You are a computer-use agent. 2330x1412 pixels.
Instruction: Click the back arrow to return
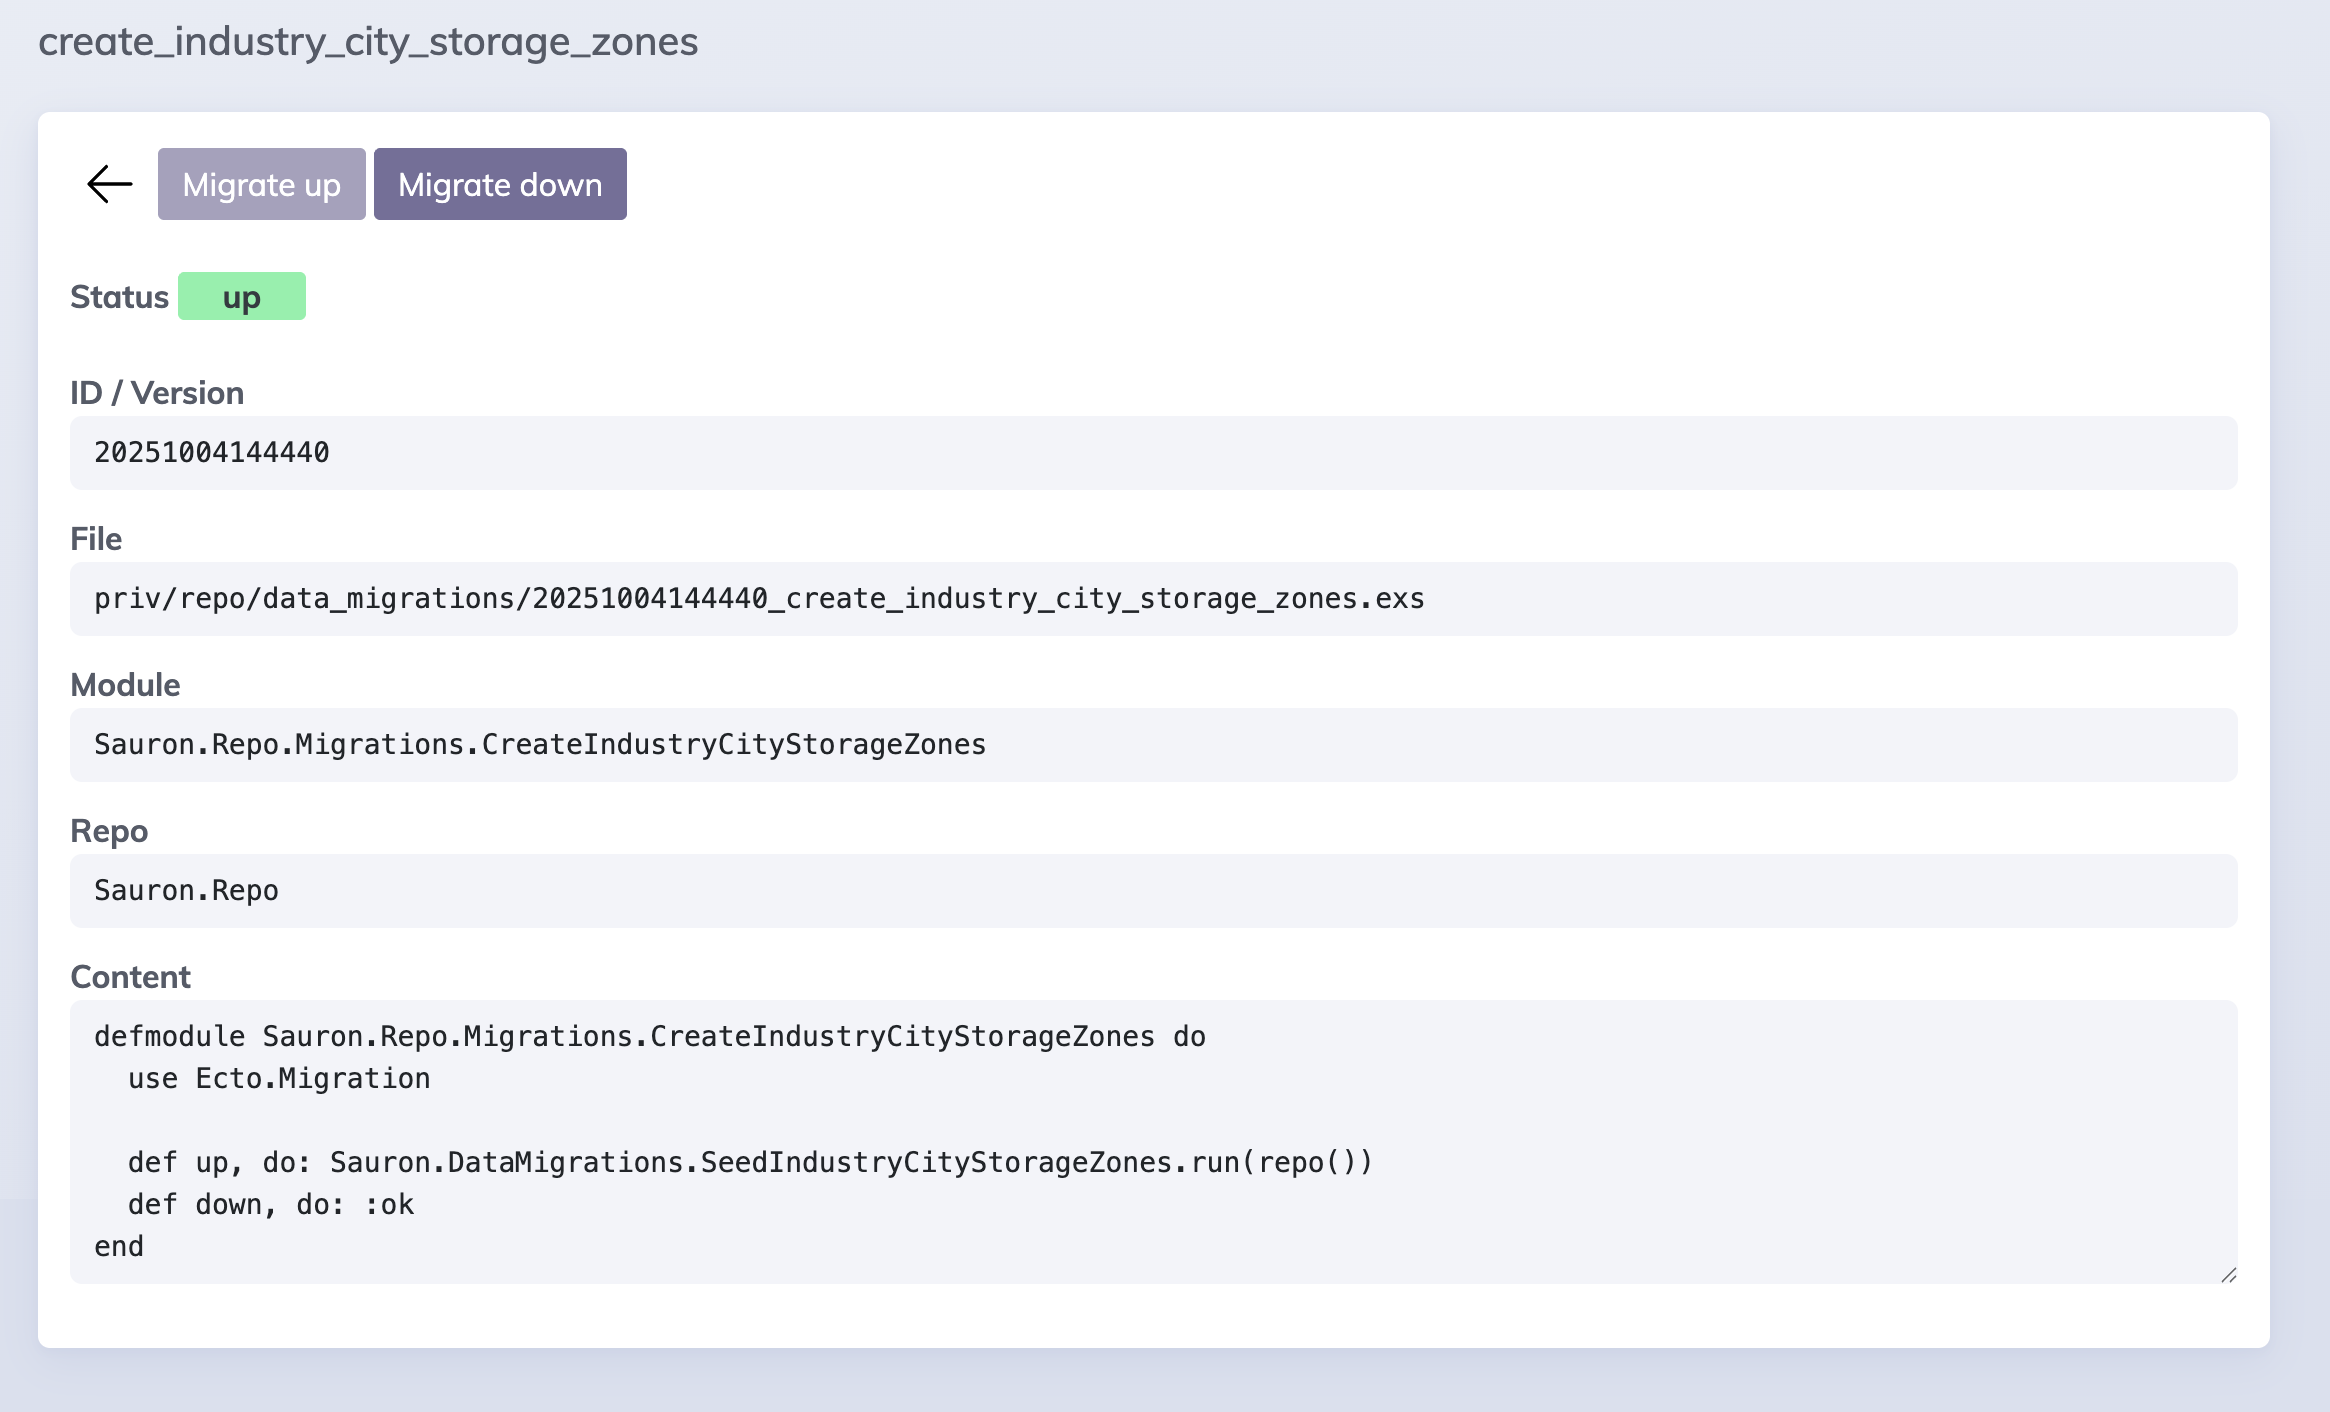click(107, 183)
